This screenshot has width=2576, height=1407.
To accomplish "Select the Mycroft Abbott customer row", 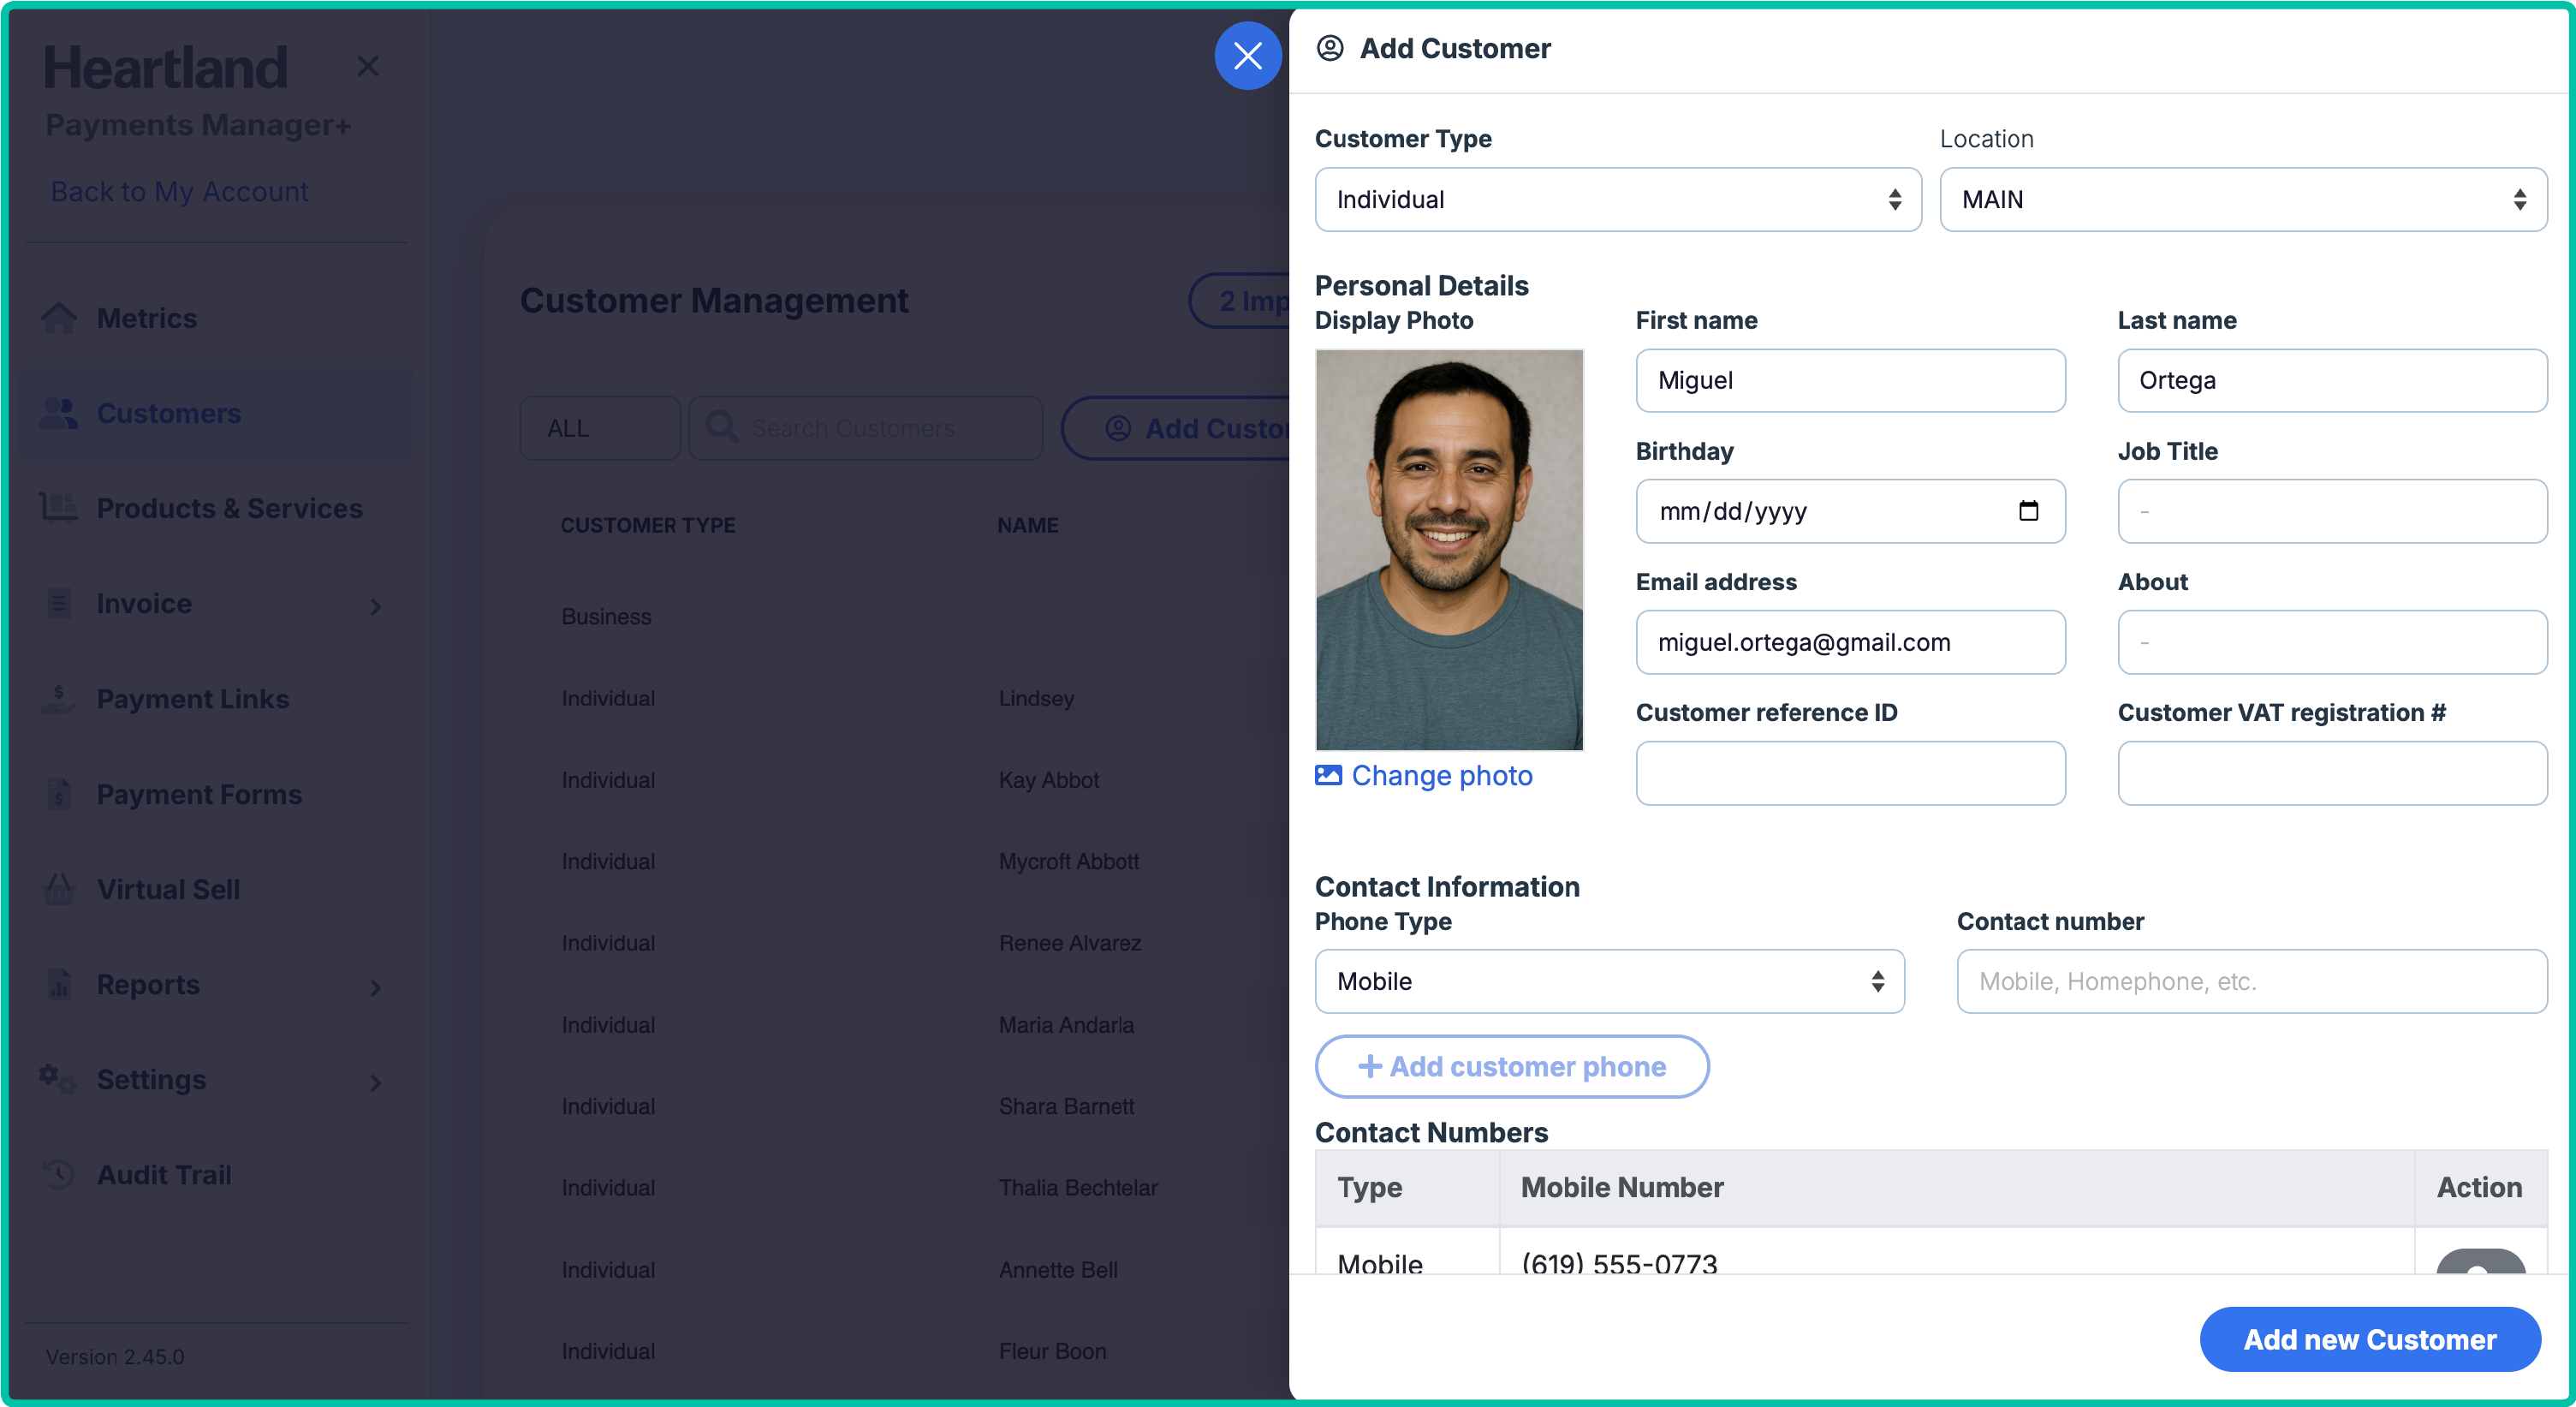I will (905, 862).
